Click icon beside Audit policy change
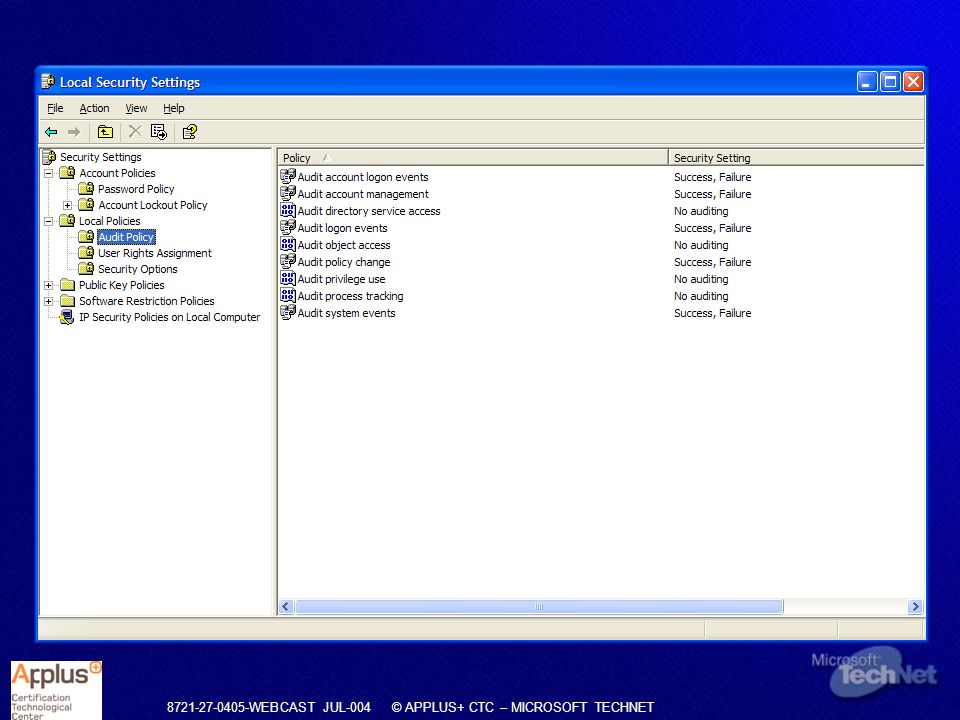Image resolution: width=960 pixels, height=720 pixels. click(x=288, y=261)
